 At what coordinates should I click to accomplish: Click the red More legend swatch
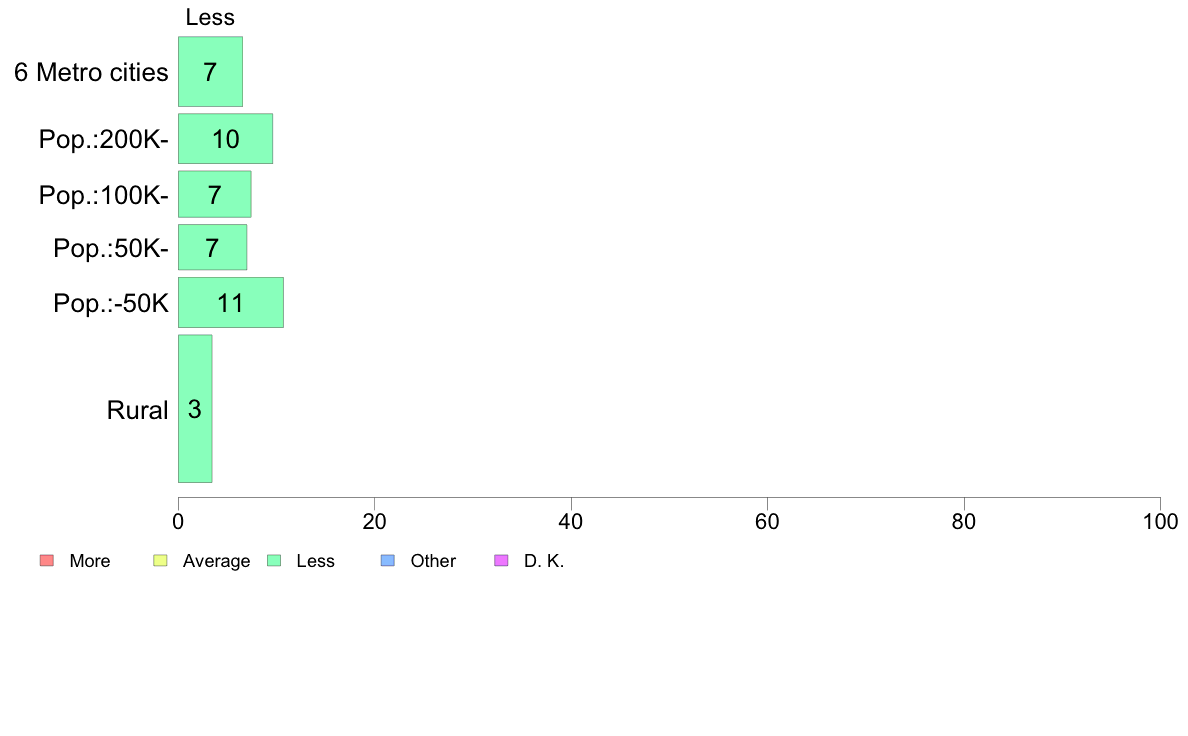click(x=47, y=561)
